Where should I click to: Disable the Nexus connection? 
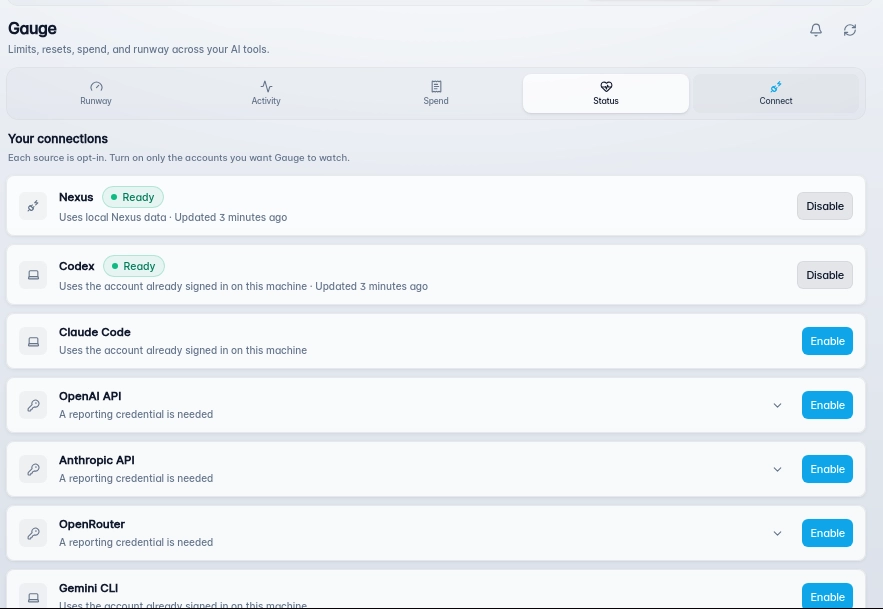[x=825, y=206]
